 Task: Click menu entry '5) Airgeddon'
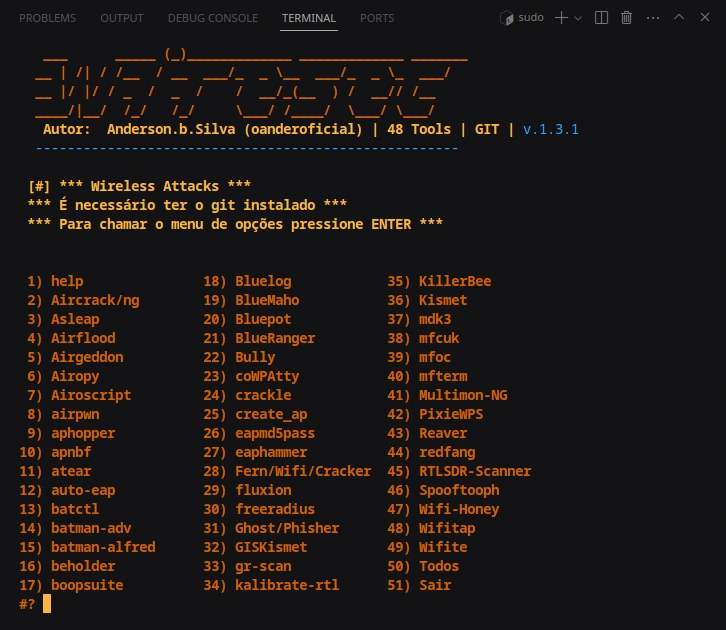click(75, 357)
